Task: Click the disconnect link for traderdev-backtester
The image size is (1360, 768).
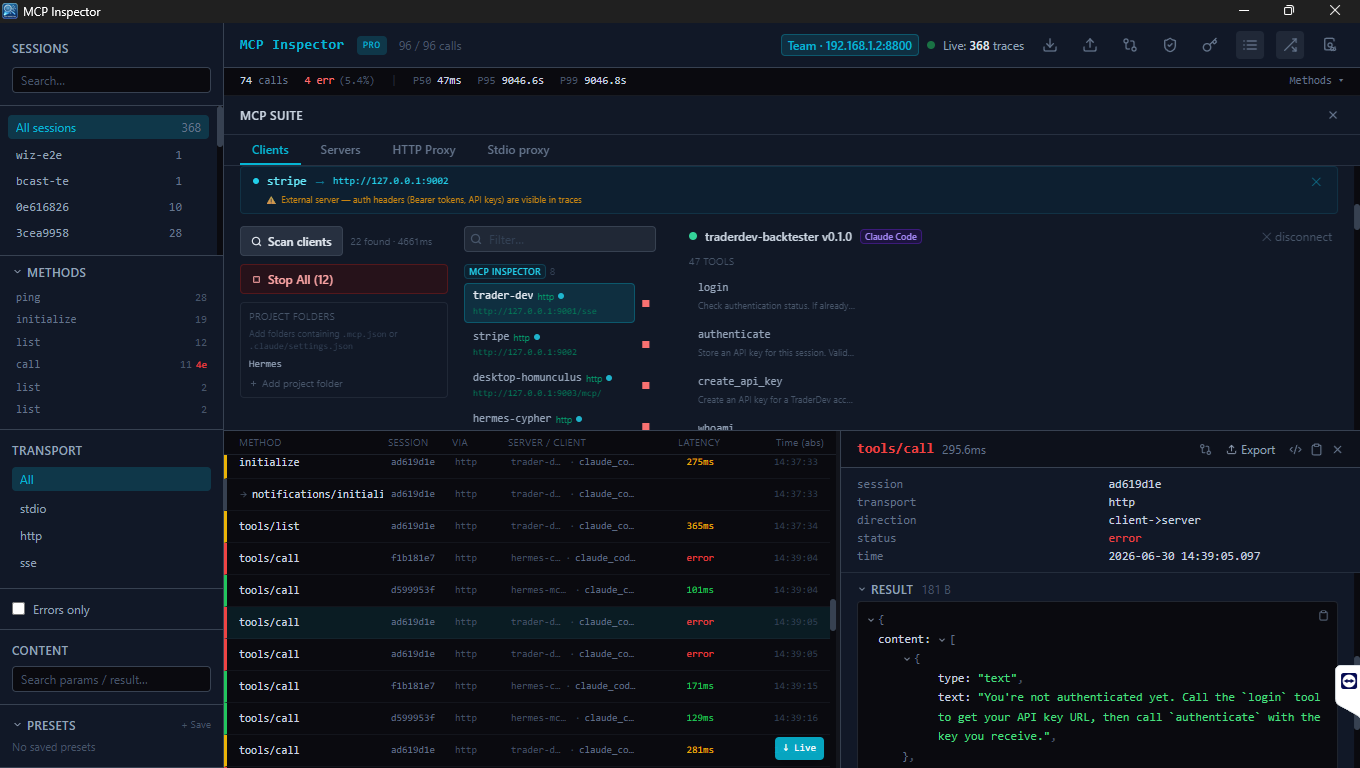Action: click(x=1297, y=237)
